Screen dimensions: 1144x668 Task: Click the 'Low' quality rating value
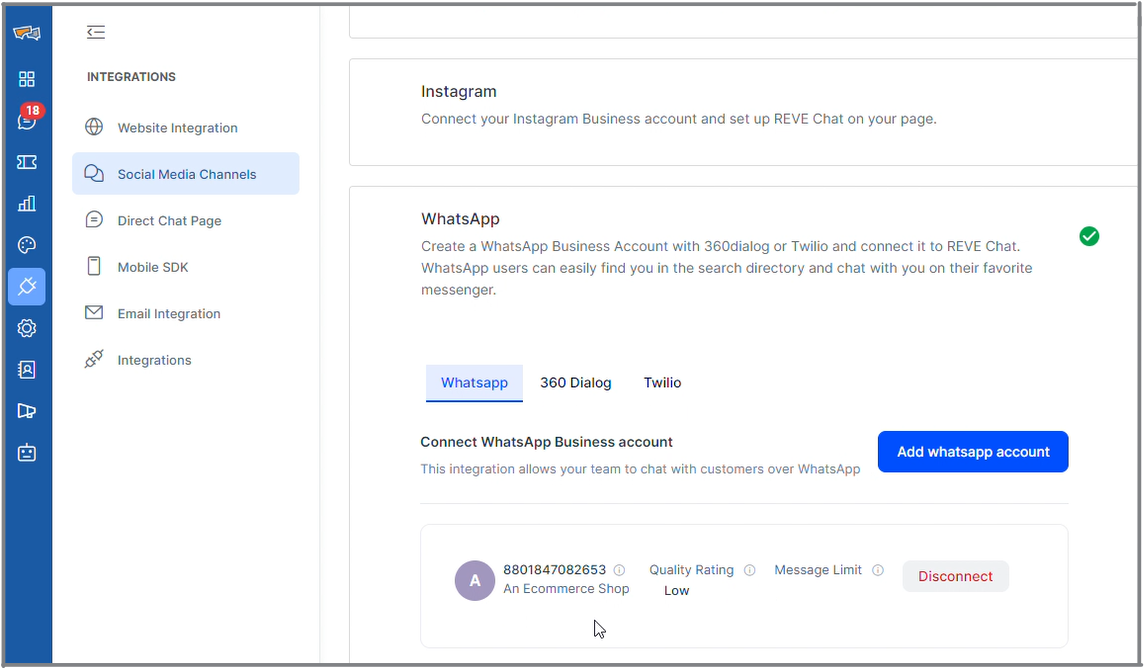676,591
